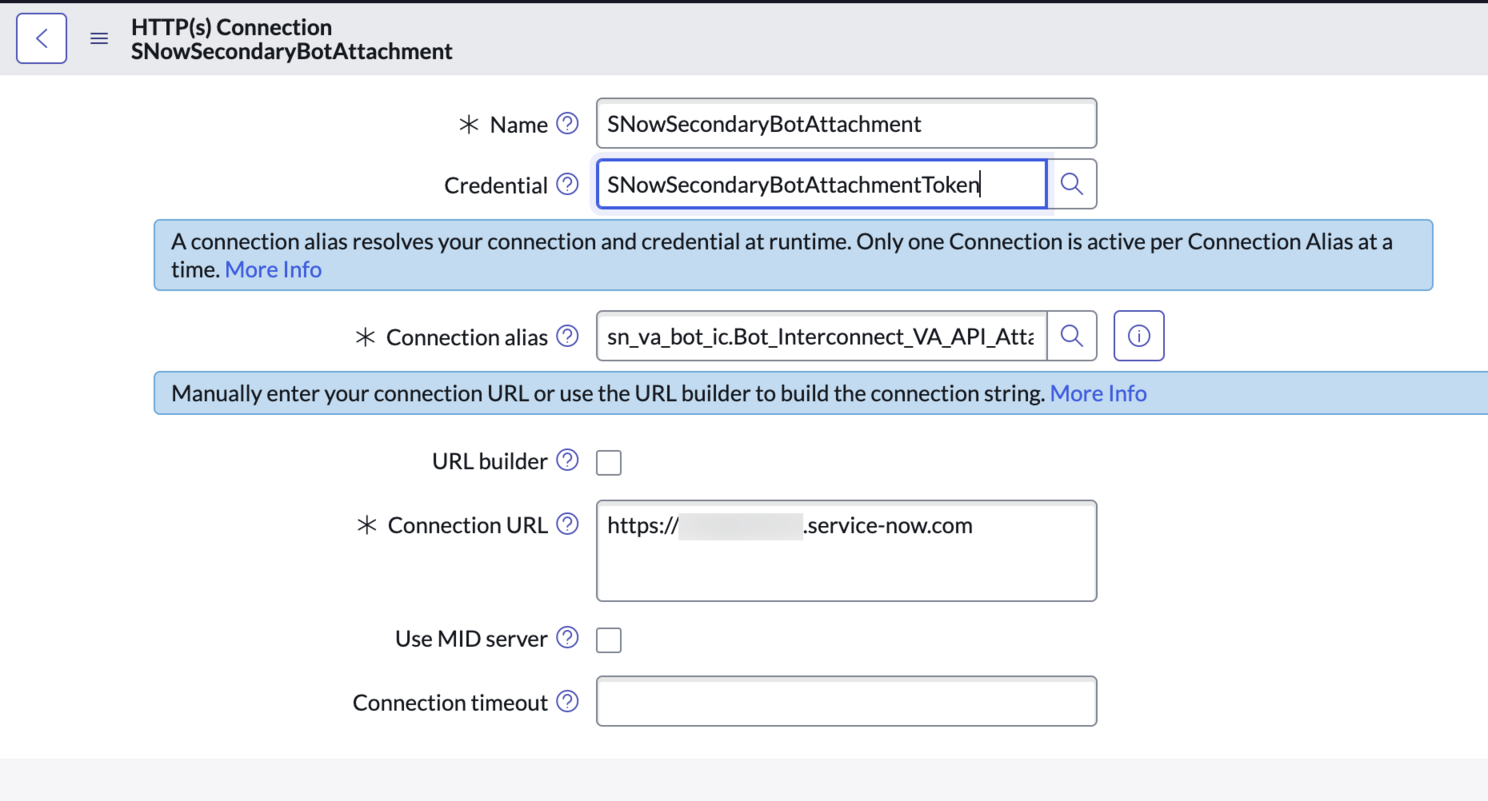Focus the Name input field

846,123
